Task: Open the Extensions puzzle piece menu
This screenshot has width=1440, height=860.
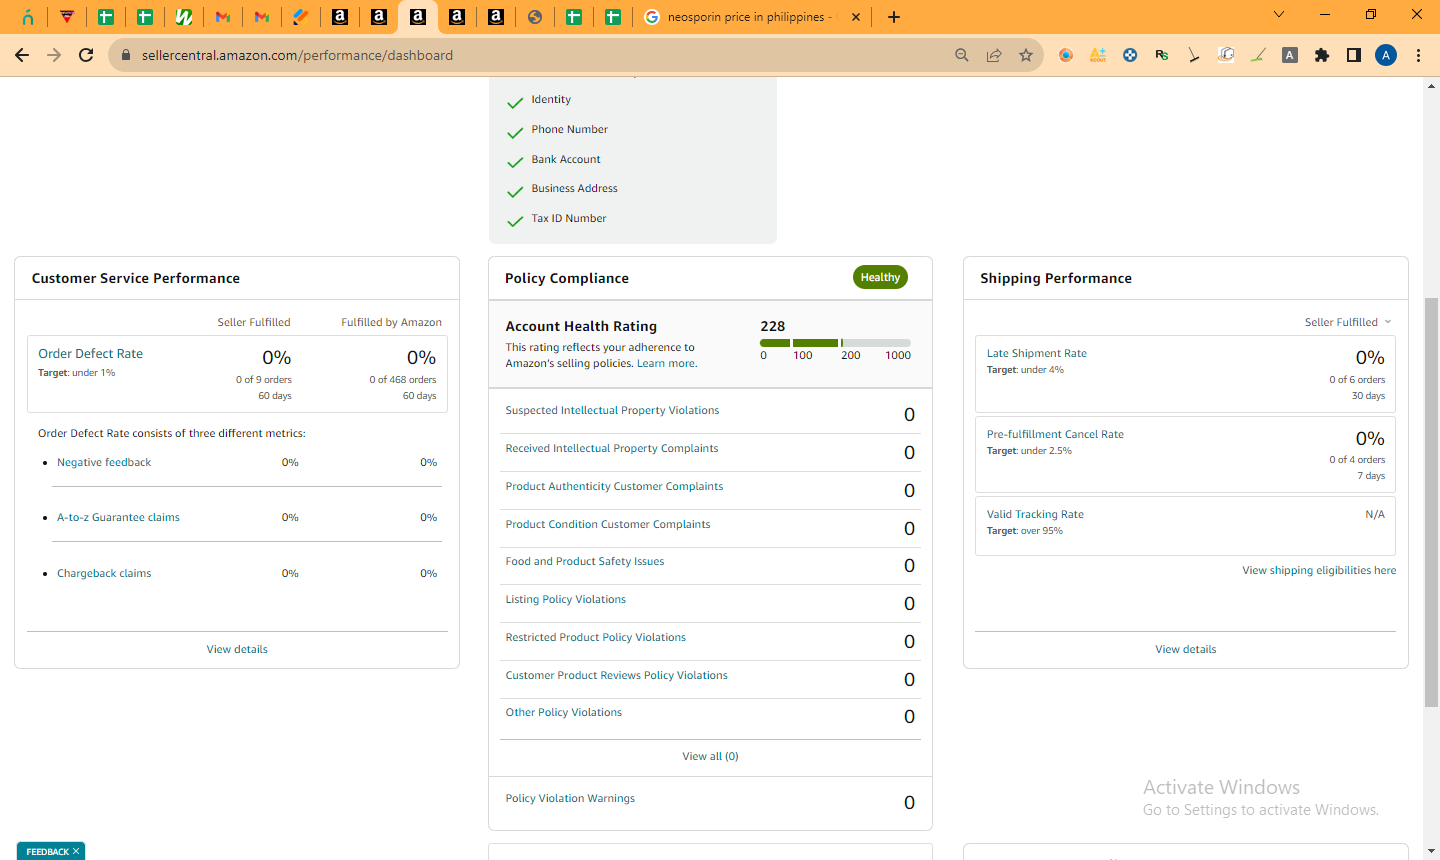Action: point(1322,55)
